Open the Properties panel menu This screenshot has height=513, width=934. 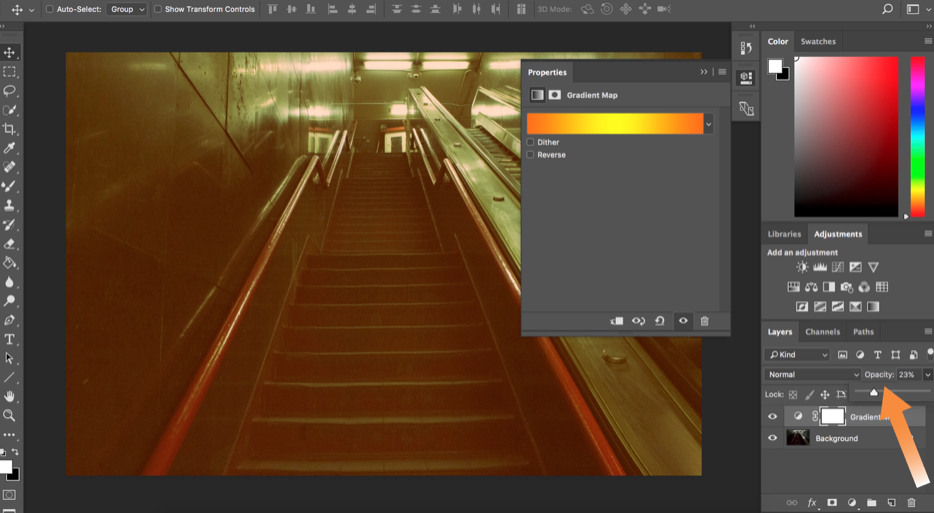pos(722,72)
